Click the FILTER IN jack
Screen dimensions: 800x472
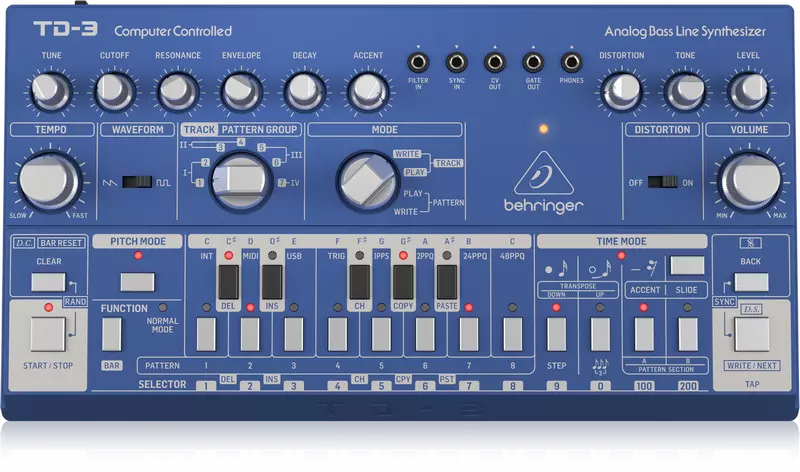coord(418,63)
